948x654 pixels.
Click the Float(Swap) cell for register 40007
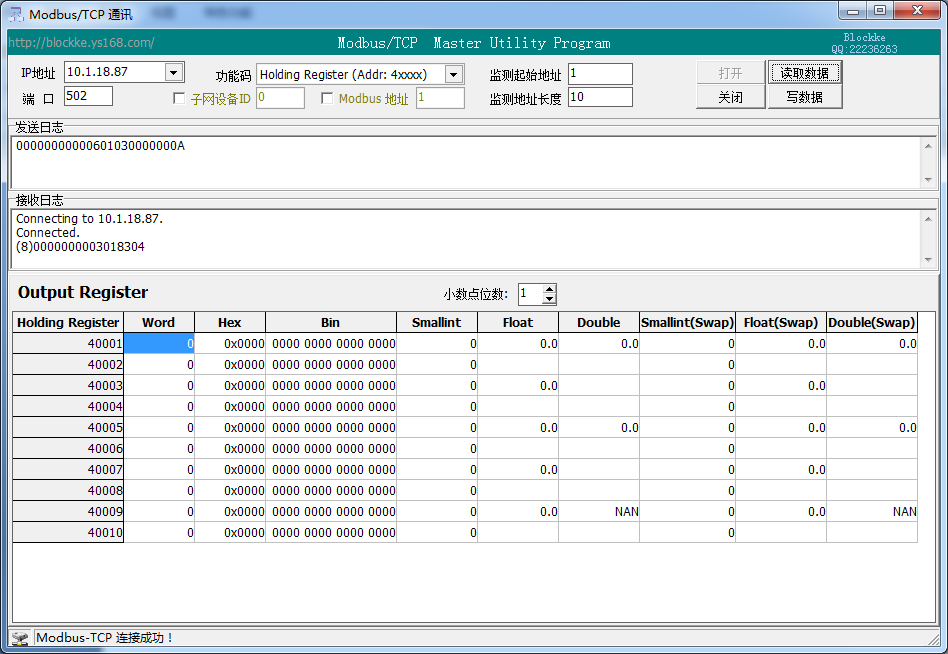tap(781, 470)
